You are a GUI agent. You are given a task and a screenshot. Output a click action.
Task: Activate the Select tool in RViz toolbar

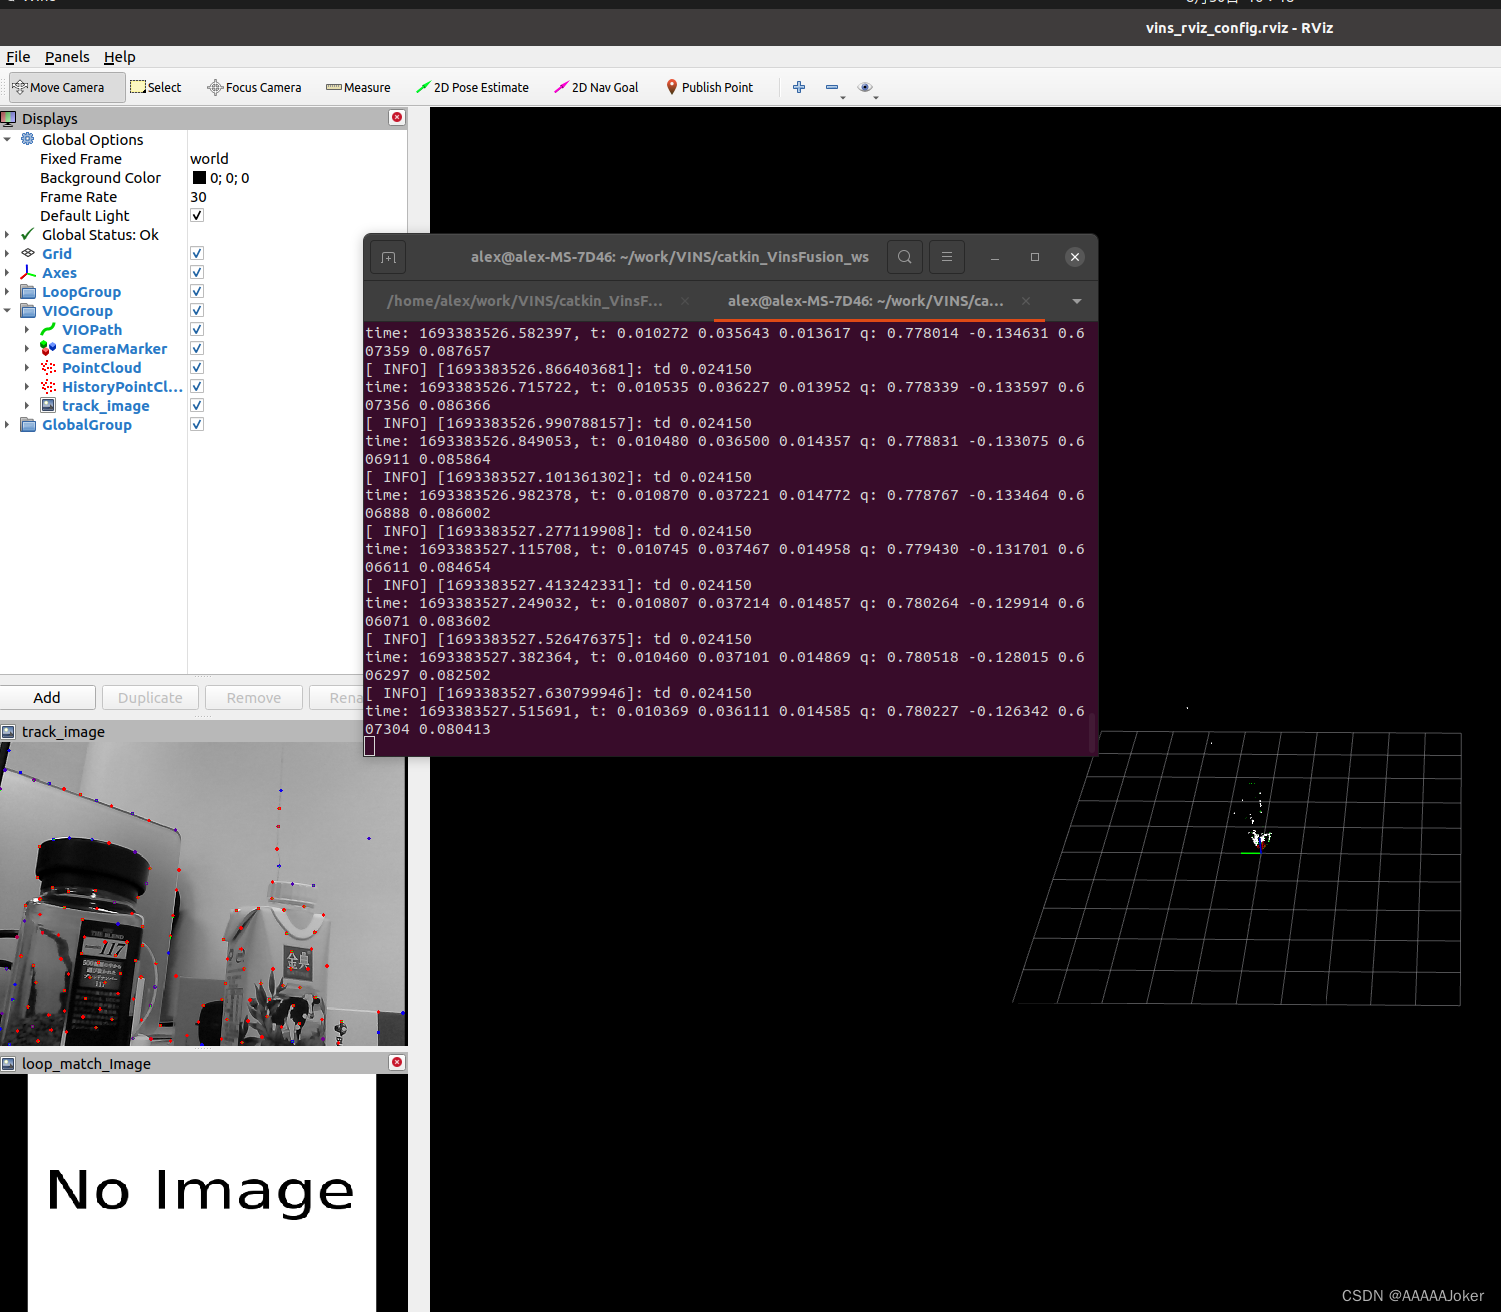(156, 87)
